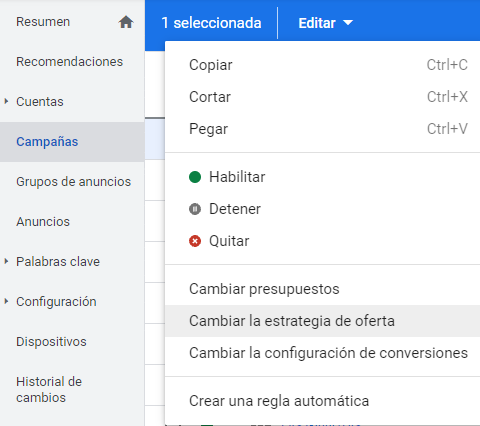The width and height of the screenshot is (480, 426).
Task: Expand the Palabras clave section arrow
Action: (6, 261)
